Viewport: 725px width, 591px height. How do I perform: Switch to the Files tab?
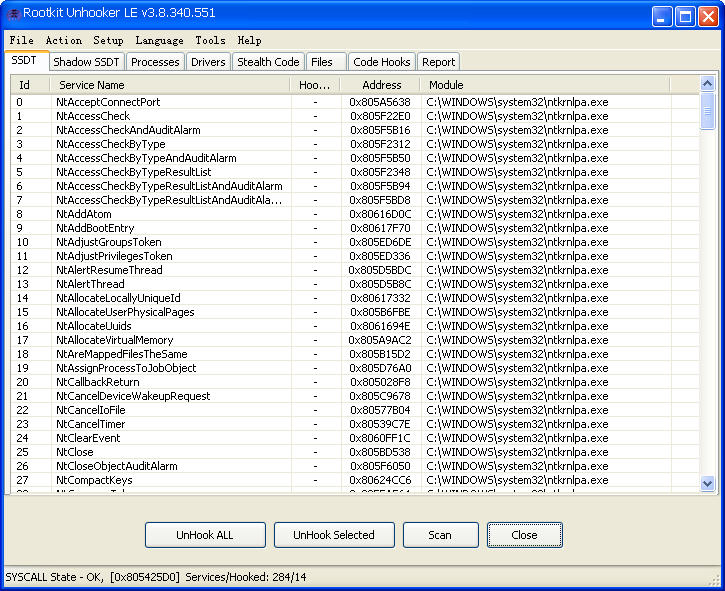[326, 62]
